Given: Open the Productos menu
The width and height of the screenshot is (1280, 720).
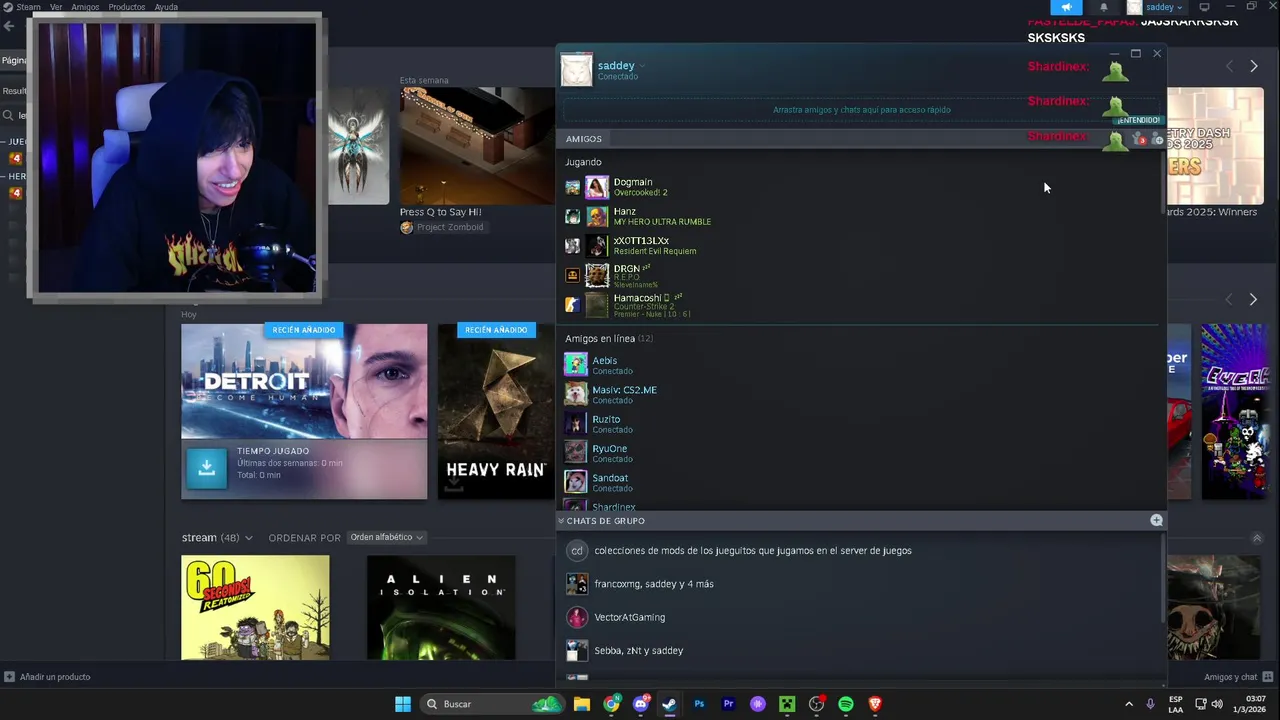Looking at the screenshot, I should pyautogui.click(x=126, y=7).
